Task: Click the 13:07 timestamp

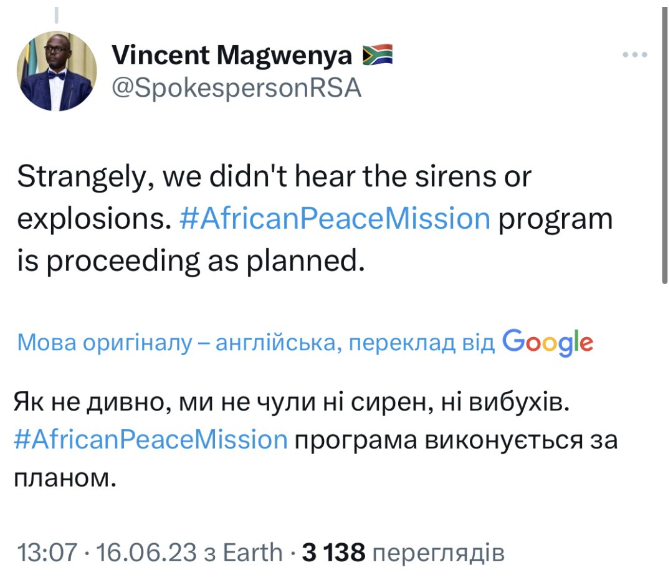Action: [x=46, y=552]
